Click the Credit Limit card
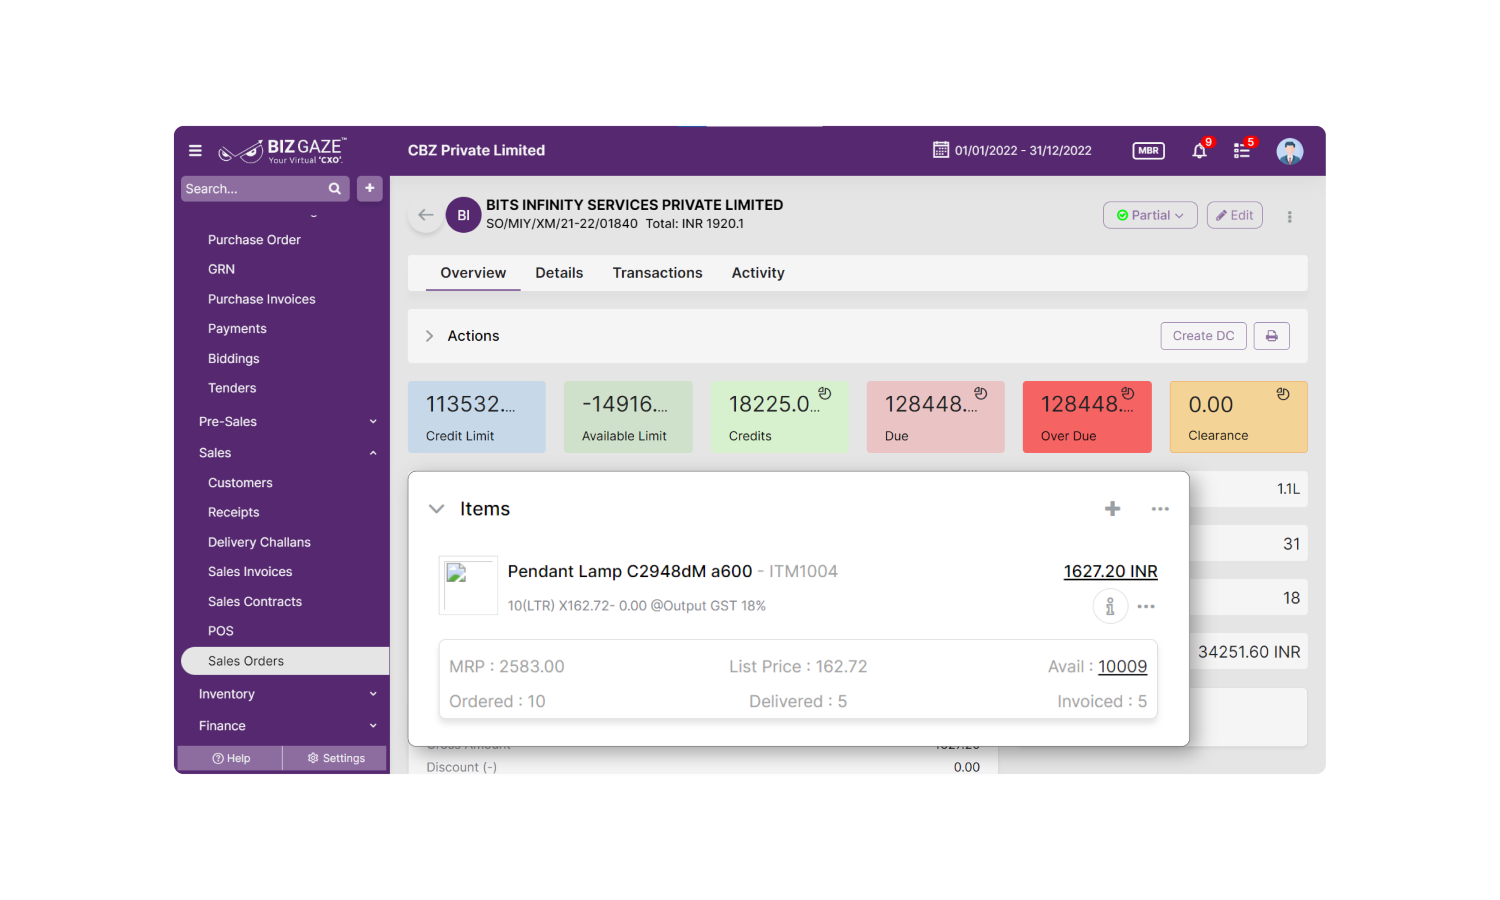This screenshot has width=1500, height=900. 477,417
